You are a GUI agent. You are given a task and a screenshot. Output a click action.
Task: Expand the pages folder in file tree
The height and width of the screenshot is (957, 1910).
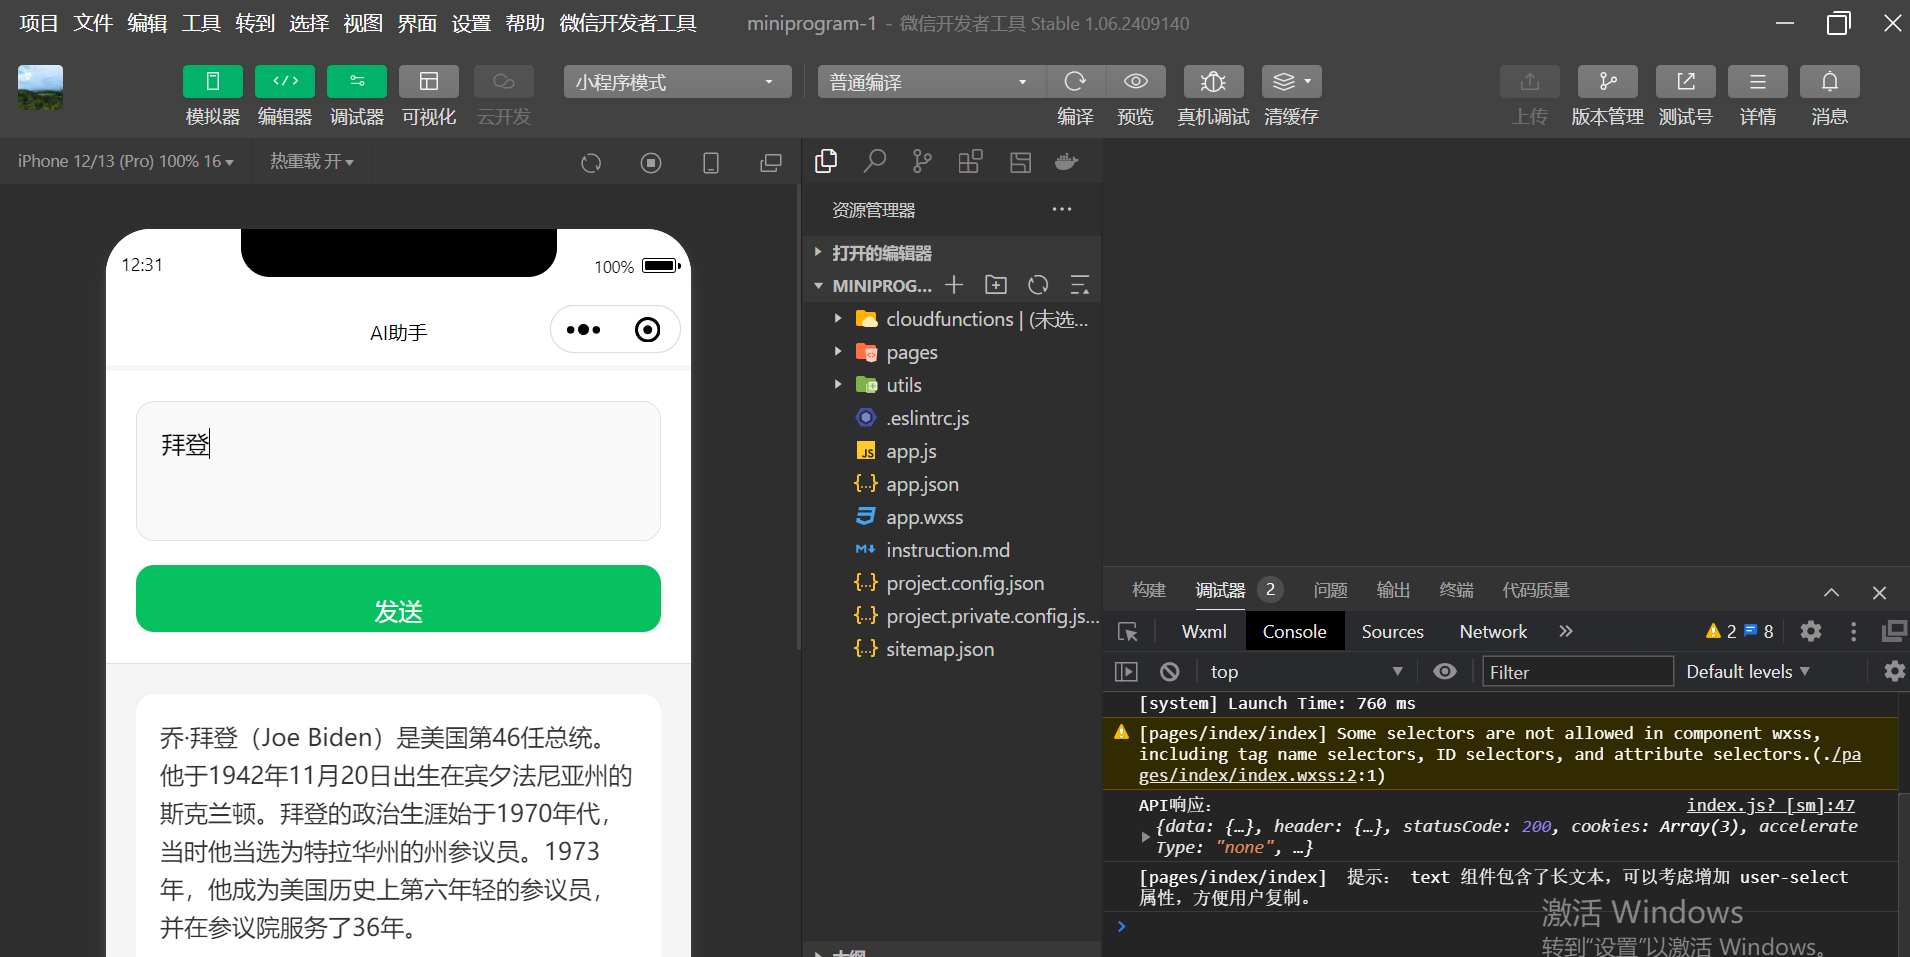click(911, 352)
